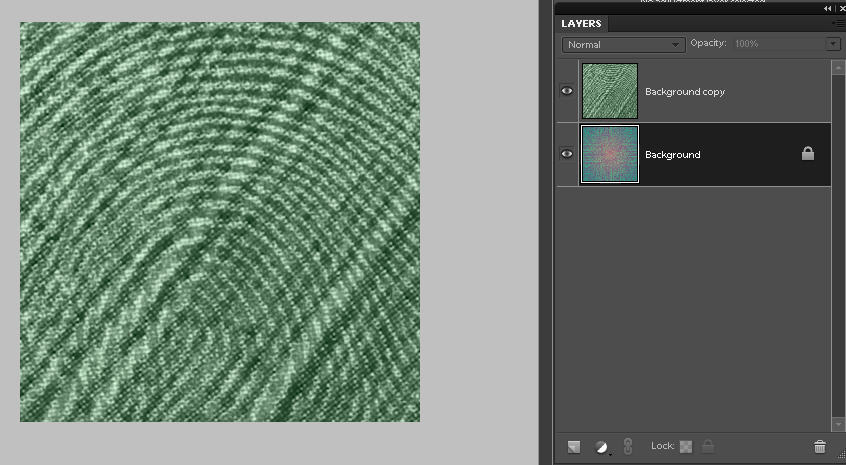Click on the fingerprint image canvas
The image size is (846, 465).
(220, 222)
